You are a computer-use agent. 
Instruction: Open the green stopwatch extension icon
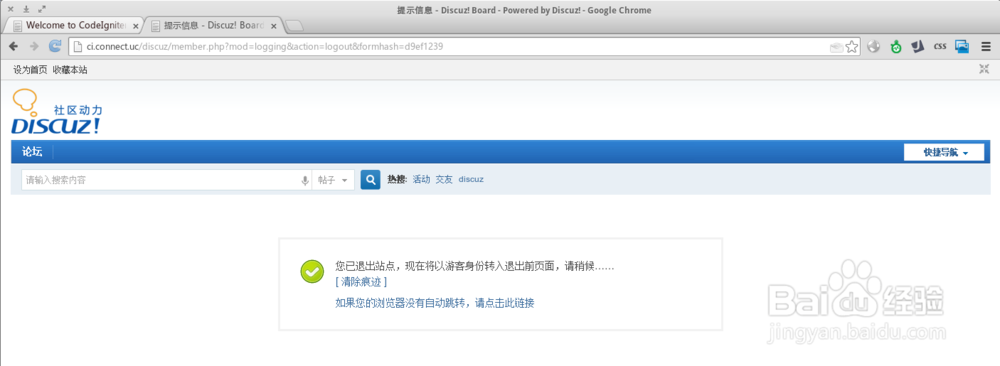896,47
